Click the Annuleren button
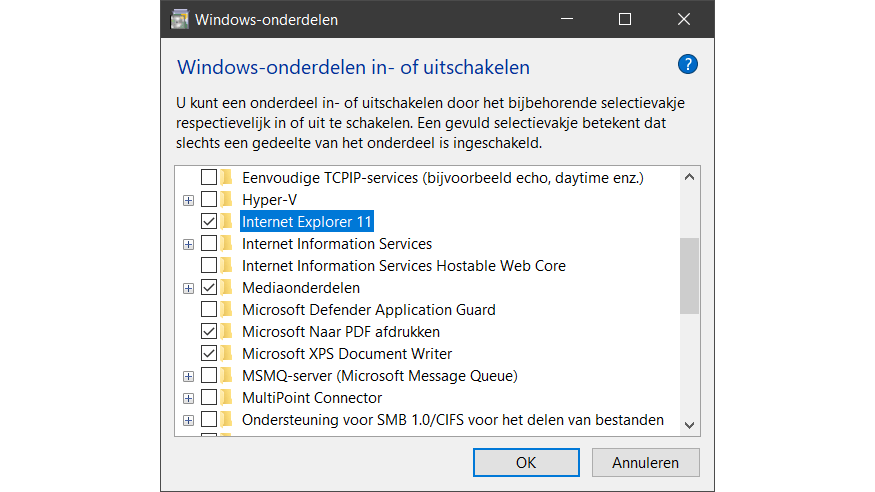This screenshot has height=492, width=875. [645, 463]
